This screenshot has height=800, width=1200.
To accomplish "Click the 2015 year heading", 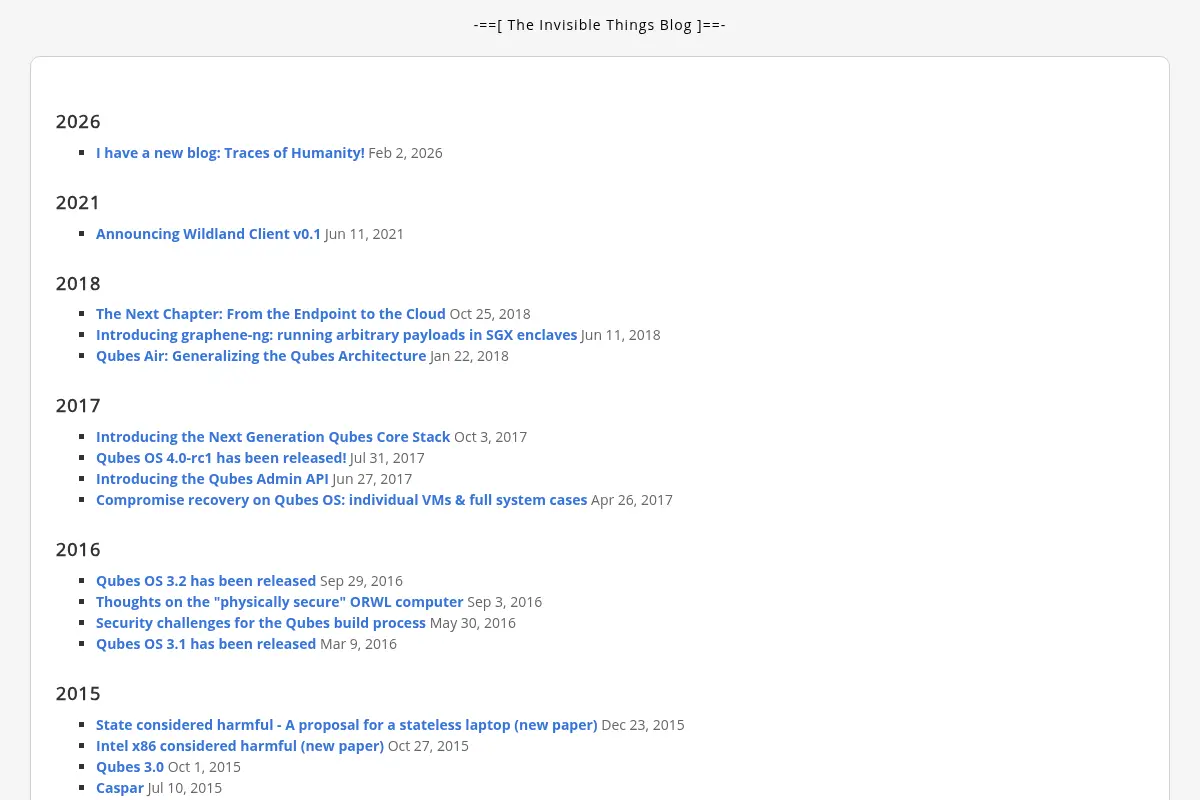I will [78, 694].
